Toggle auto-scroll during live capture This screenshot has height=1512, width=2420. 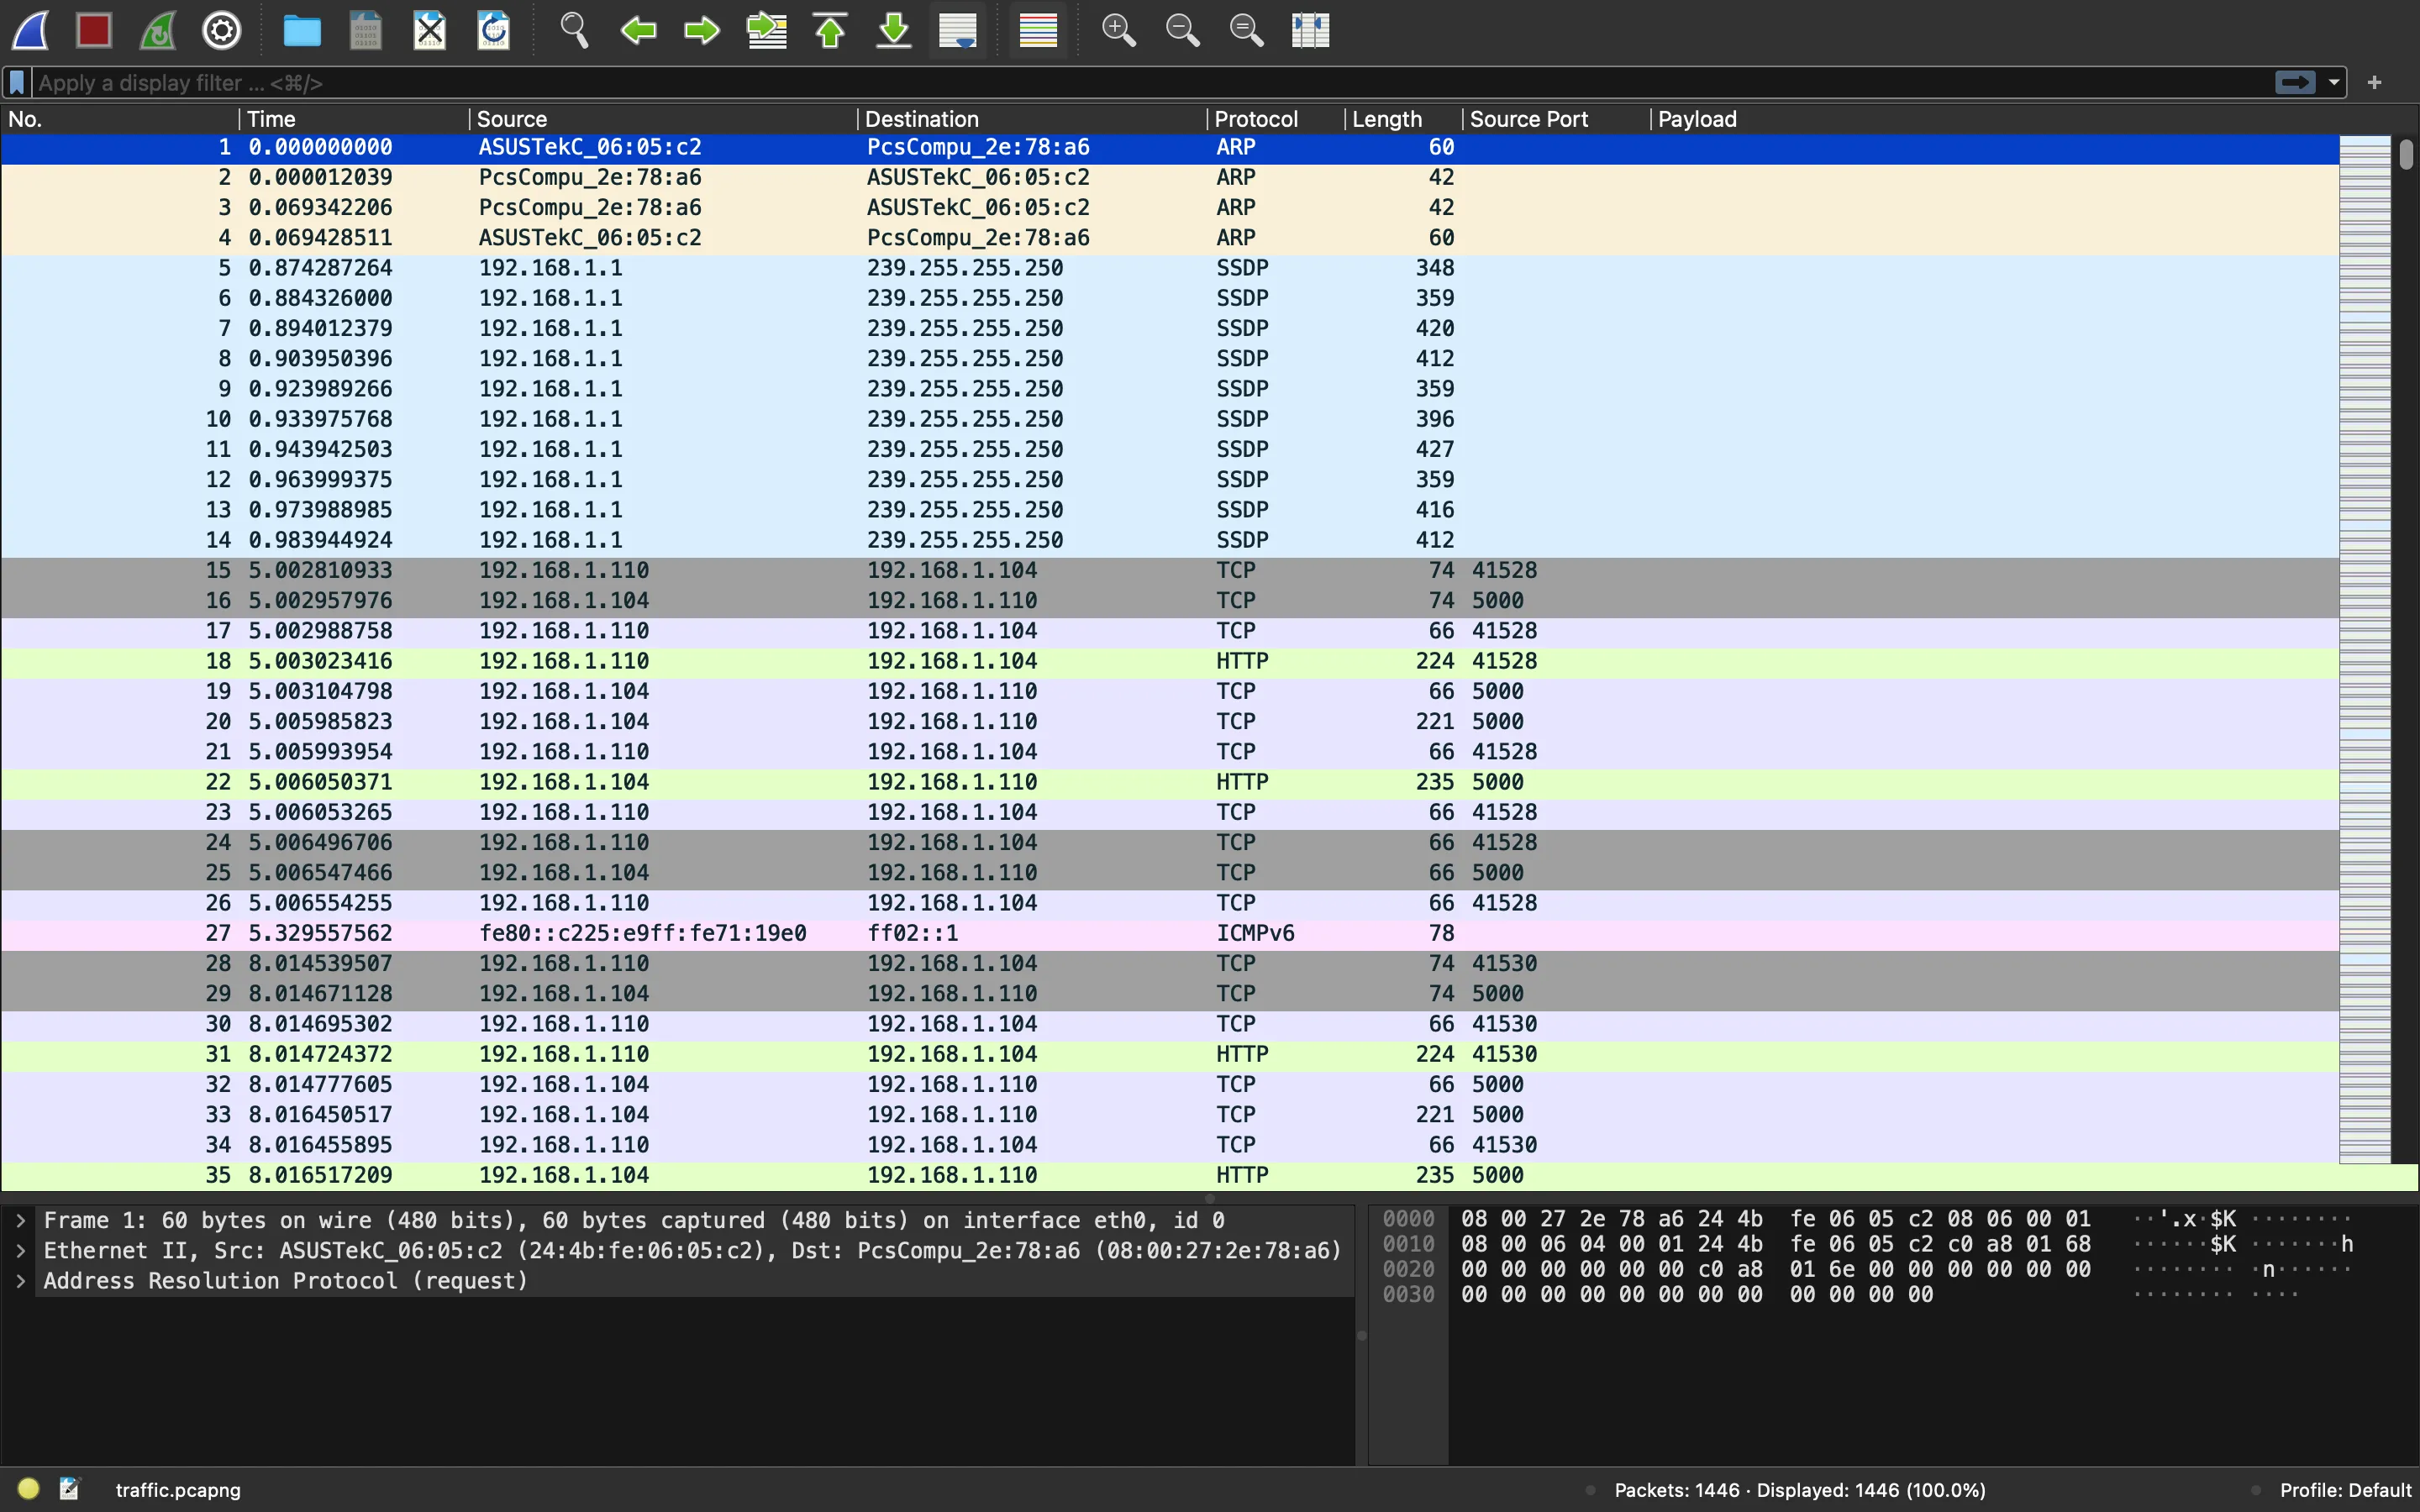[x=958, y=30]
